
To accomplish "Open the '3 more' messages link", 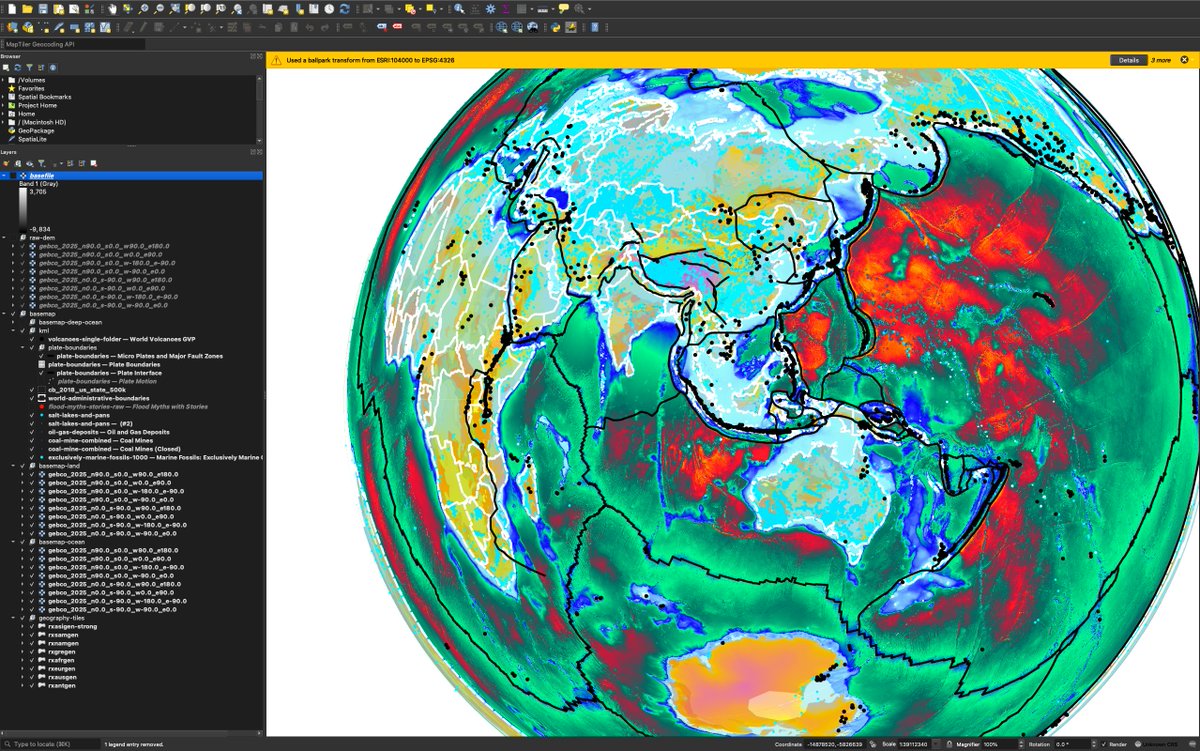I will pos(1161,60).
